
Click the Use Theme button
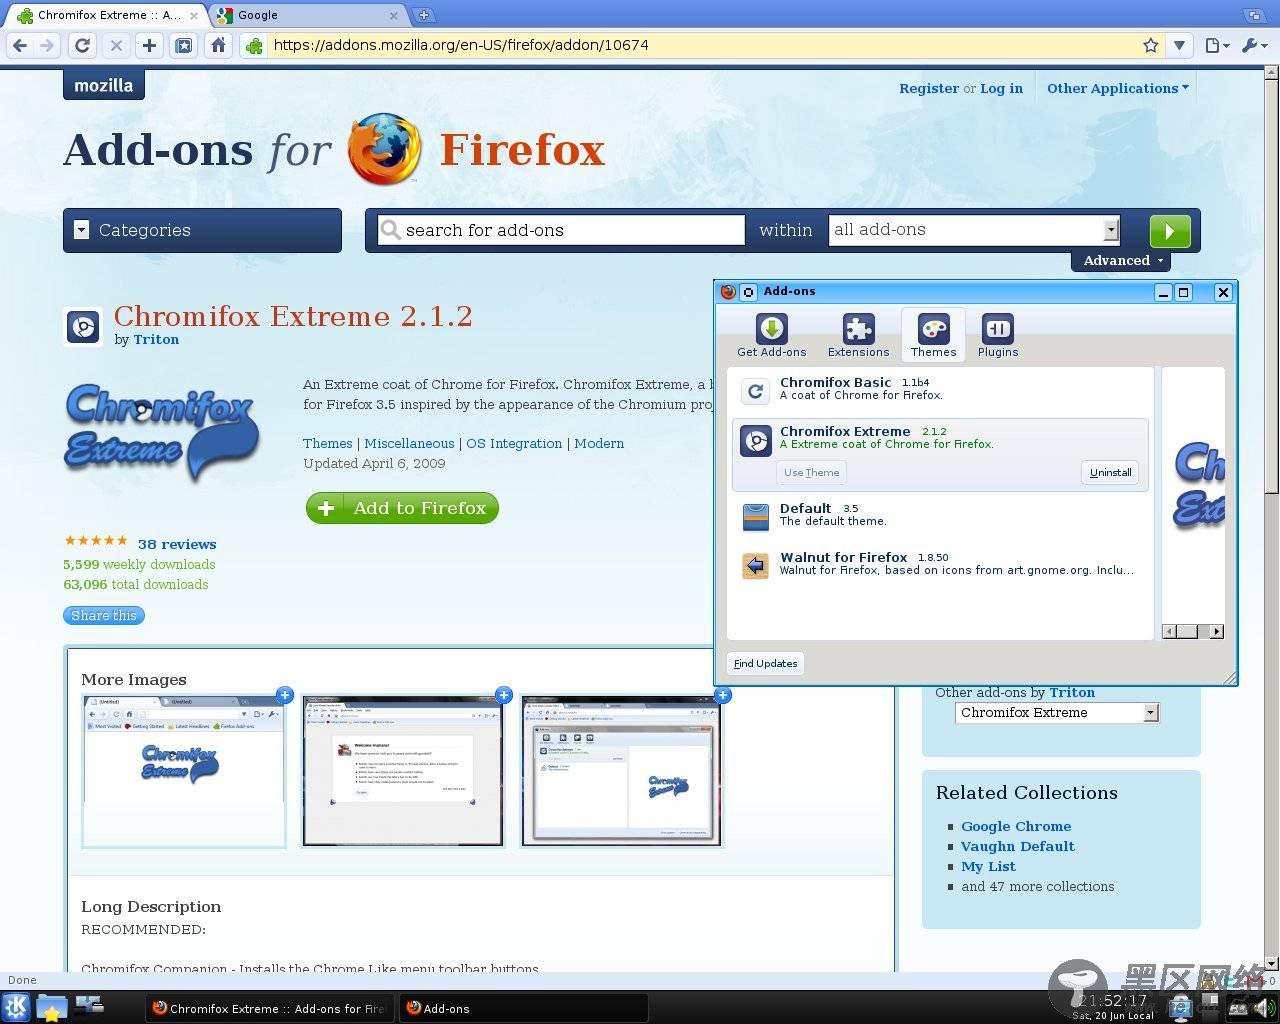tap(812, 472)
